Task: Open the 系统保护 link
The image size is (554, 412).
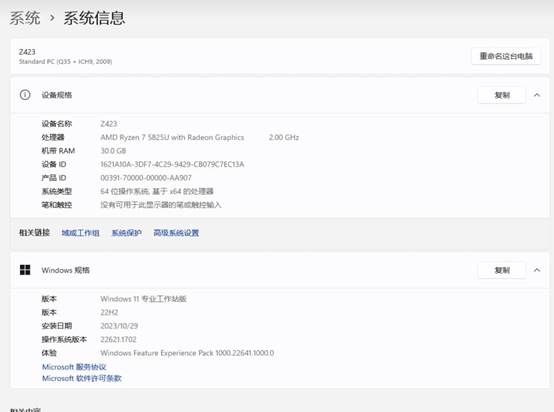Action: (126, 233)
